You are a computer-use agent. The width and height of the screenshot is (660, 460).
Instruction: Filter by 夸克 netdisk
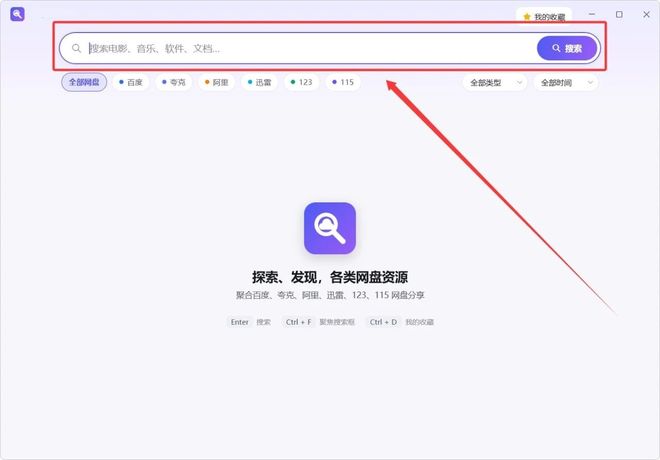pyautogui.click(x=173, y=82)
